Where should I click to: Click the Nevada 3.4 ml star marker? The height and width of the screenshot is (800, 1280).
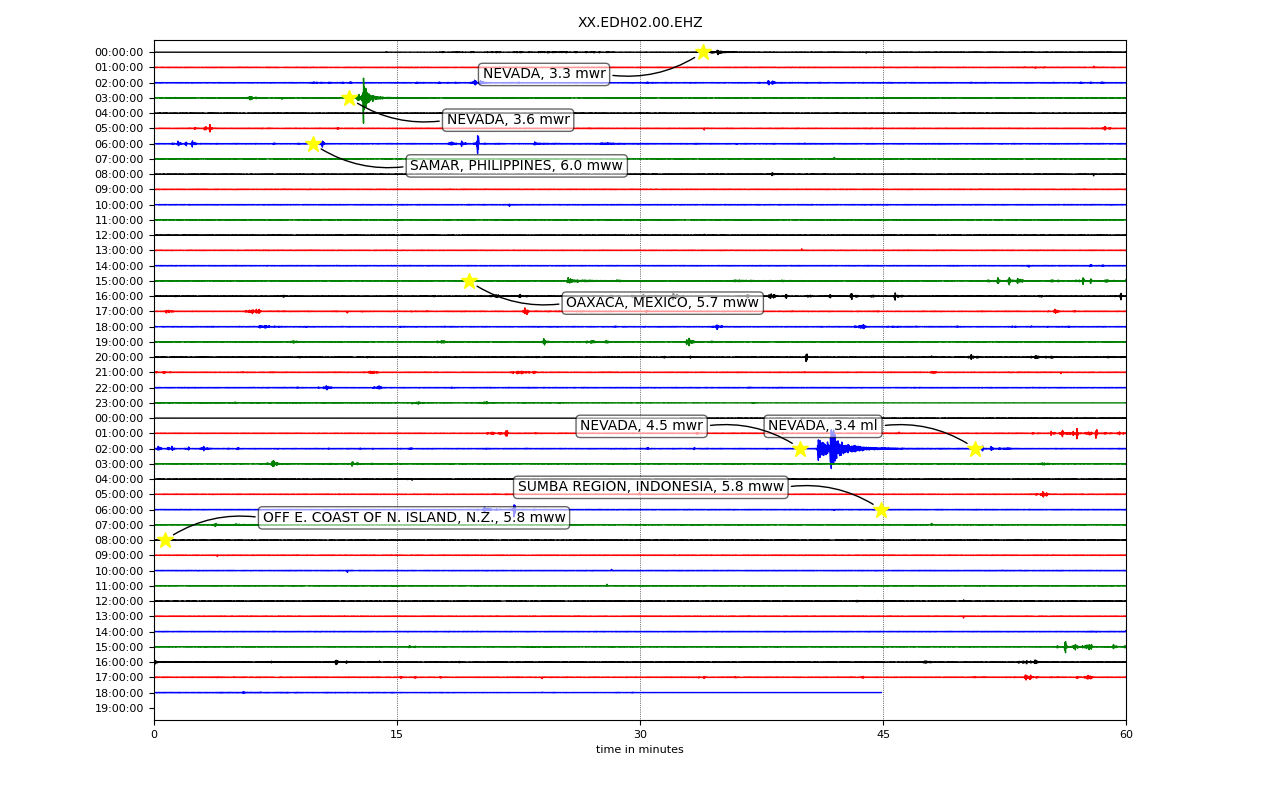pos(975,449)
